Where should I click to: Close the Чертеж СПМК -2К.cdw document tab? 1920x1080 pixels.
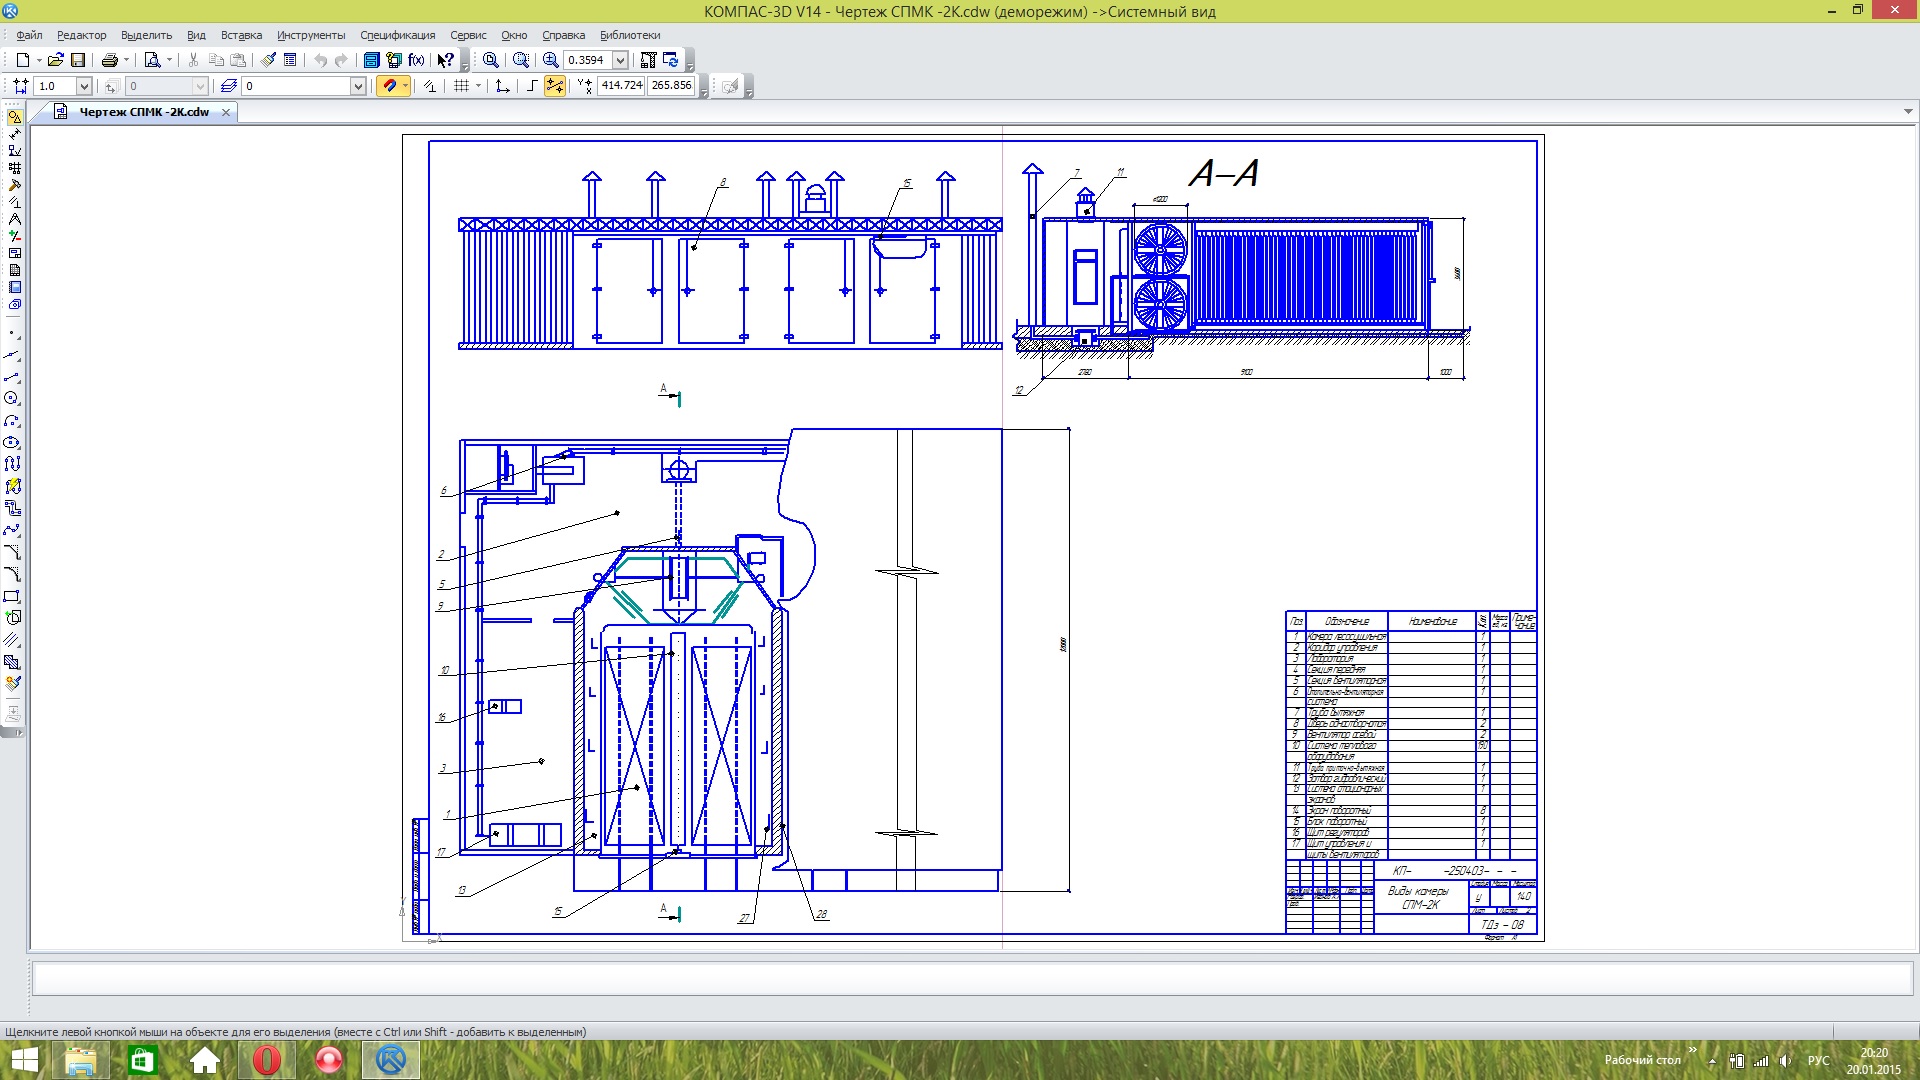226,112
